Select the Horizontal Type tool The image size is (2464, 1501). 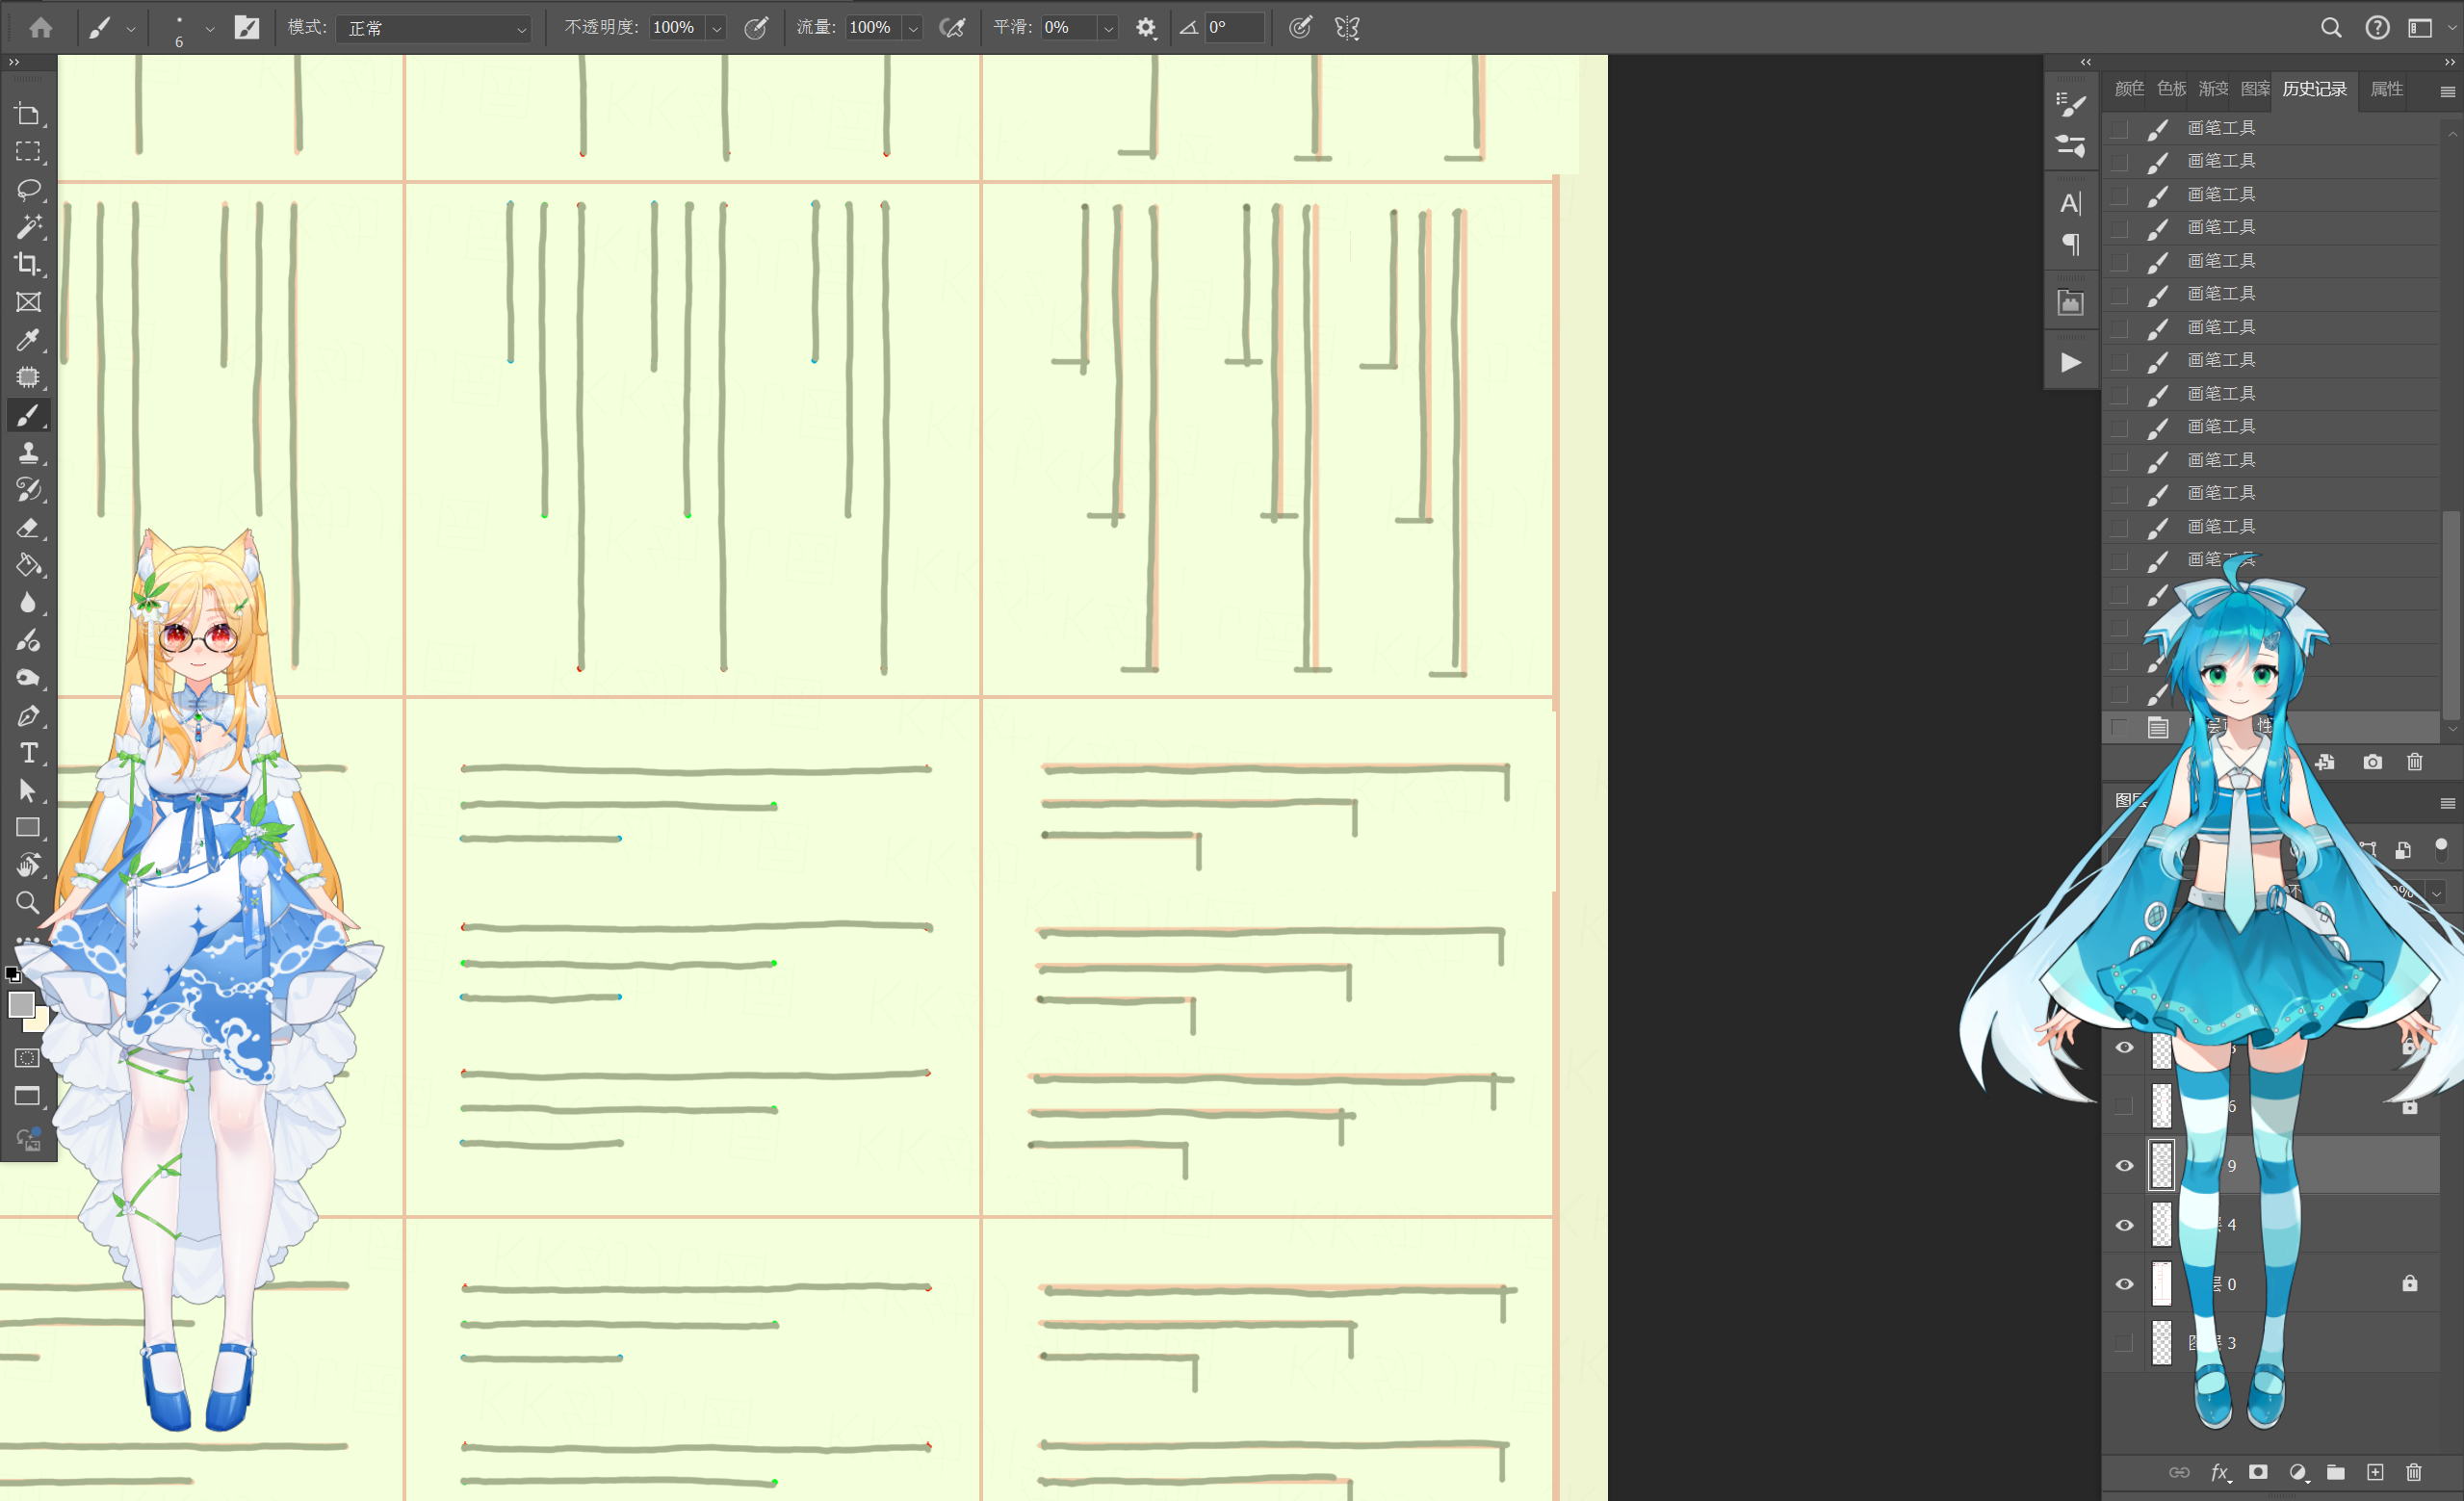pyautogui.click(x=28, y=753)
